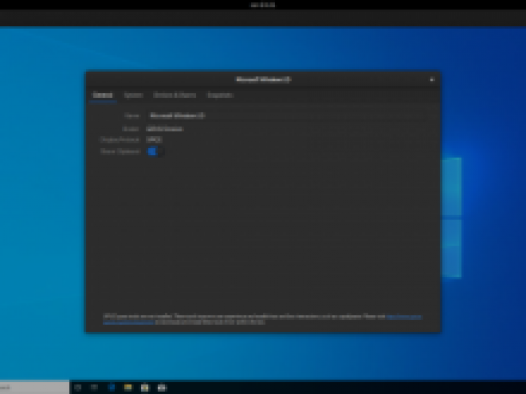The height and width of the screenshot is (394, 526).
Task: Select the Display Protocol value
Action: pyautogui.click(x=154, y=139)
